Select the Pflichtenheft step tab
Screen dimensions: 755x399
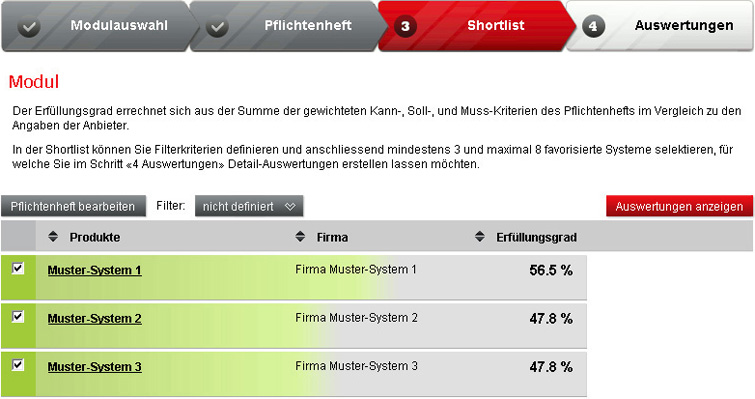[x=285, y=26]
